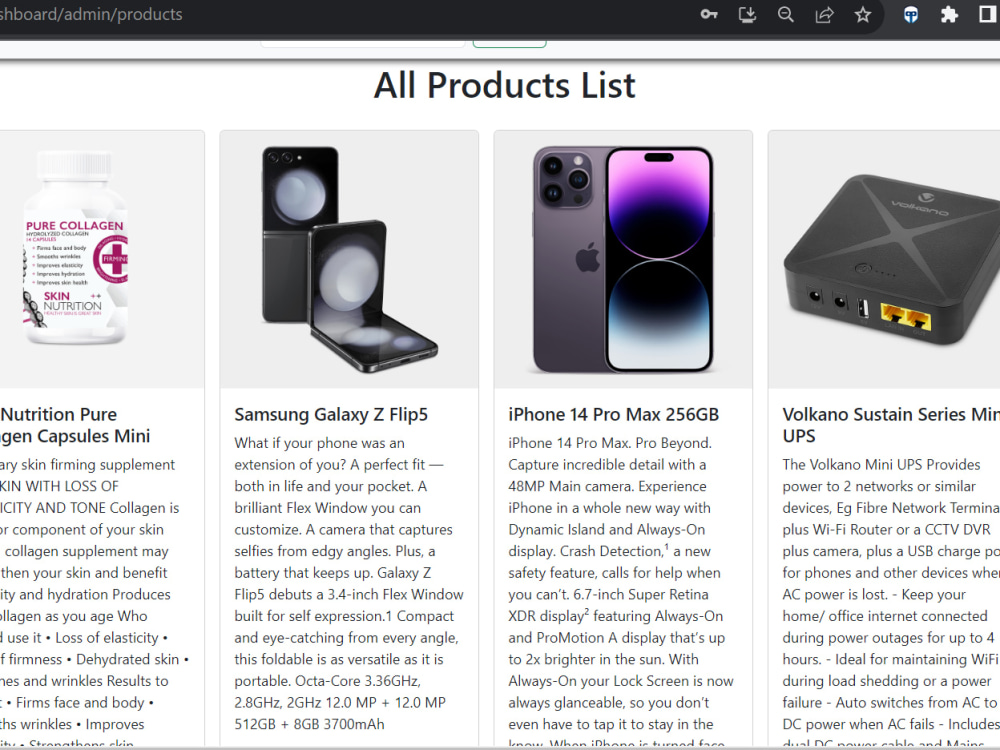Open the Extensions puzzle piece menu

point(949,14)
